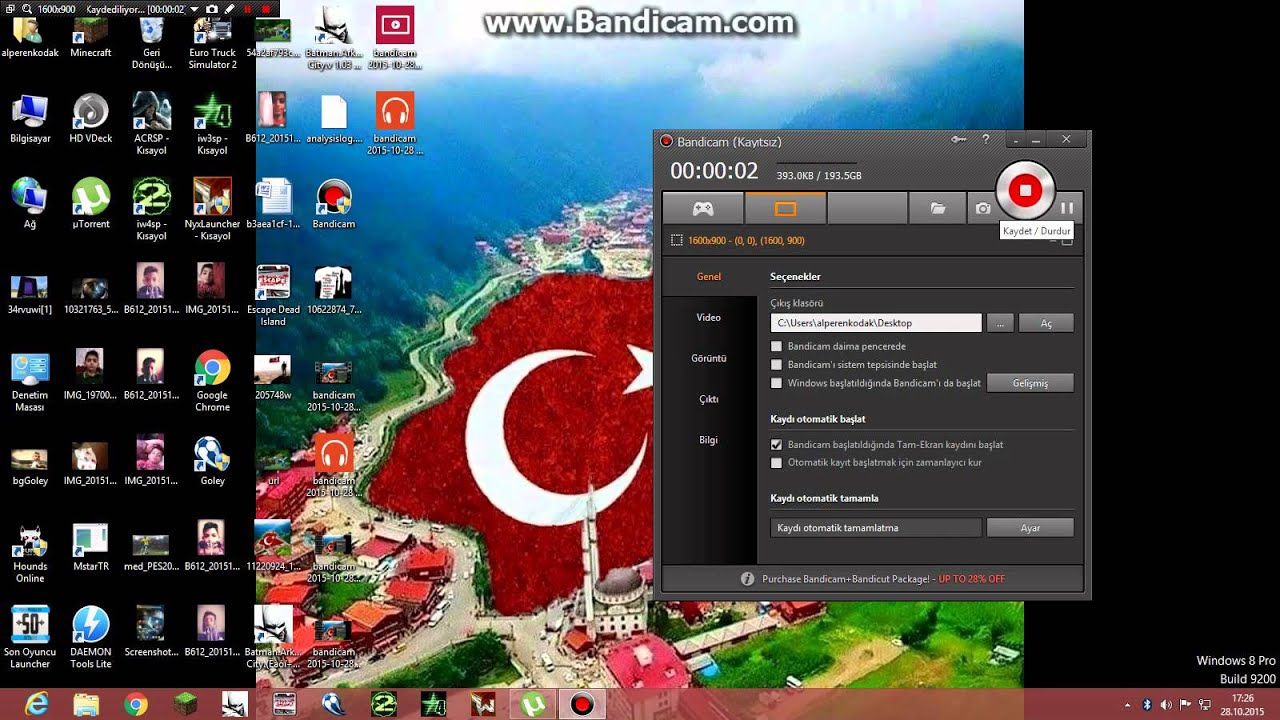Open the Video settings tab
This screenshot has height=720, width=1280.
(x=709, y=317)
